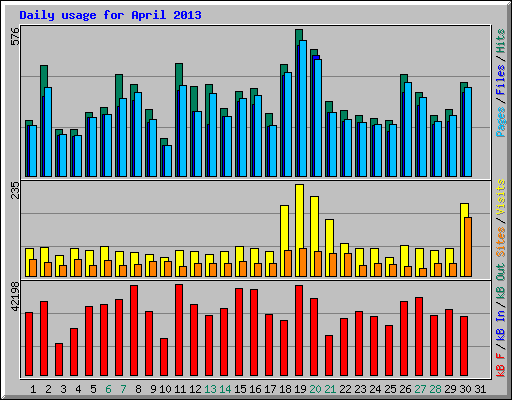
Task: Click the red kB bar for day 21
Action: coord(329,356)
